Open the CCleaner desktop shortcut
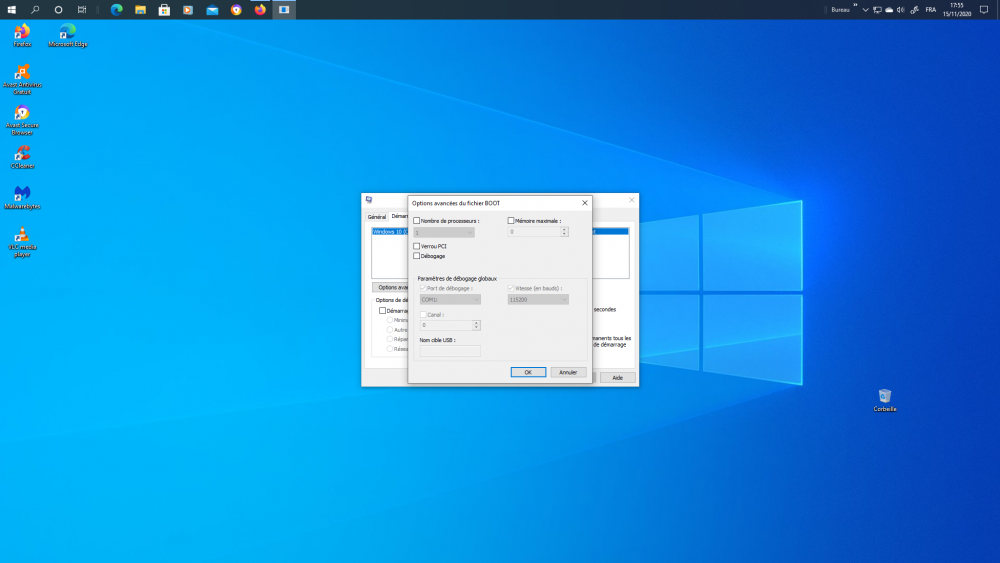This screenshot has width=1000, height=563. coord(21,154)
